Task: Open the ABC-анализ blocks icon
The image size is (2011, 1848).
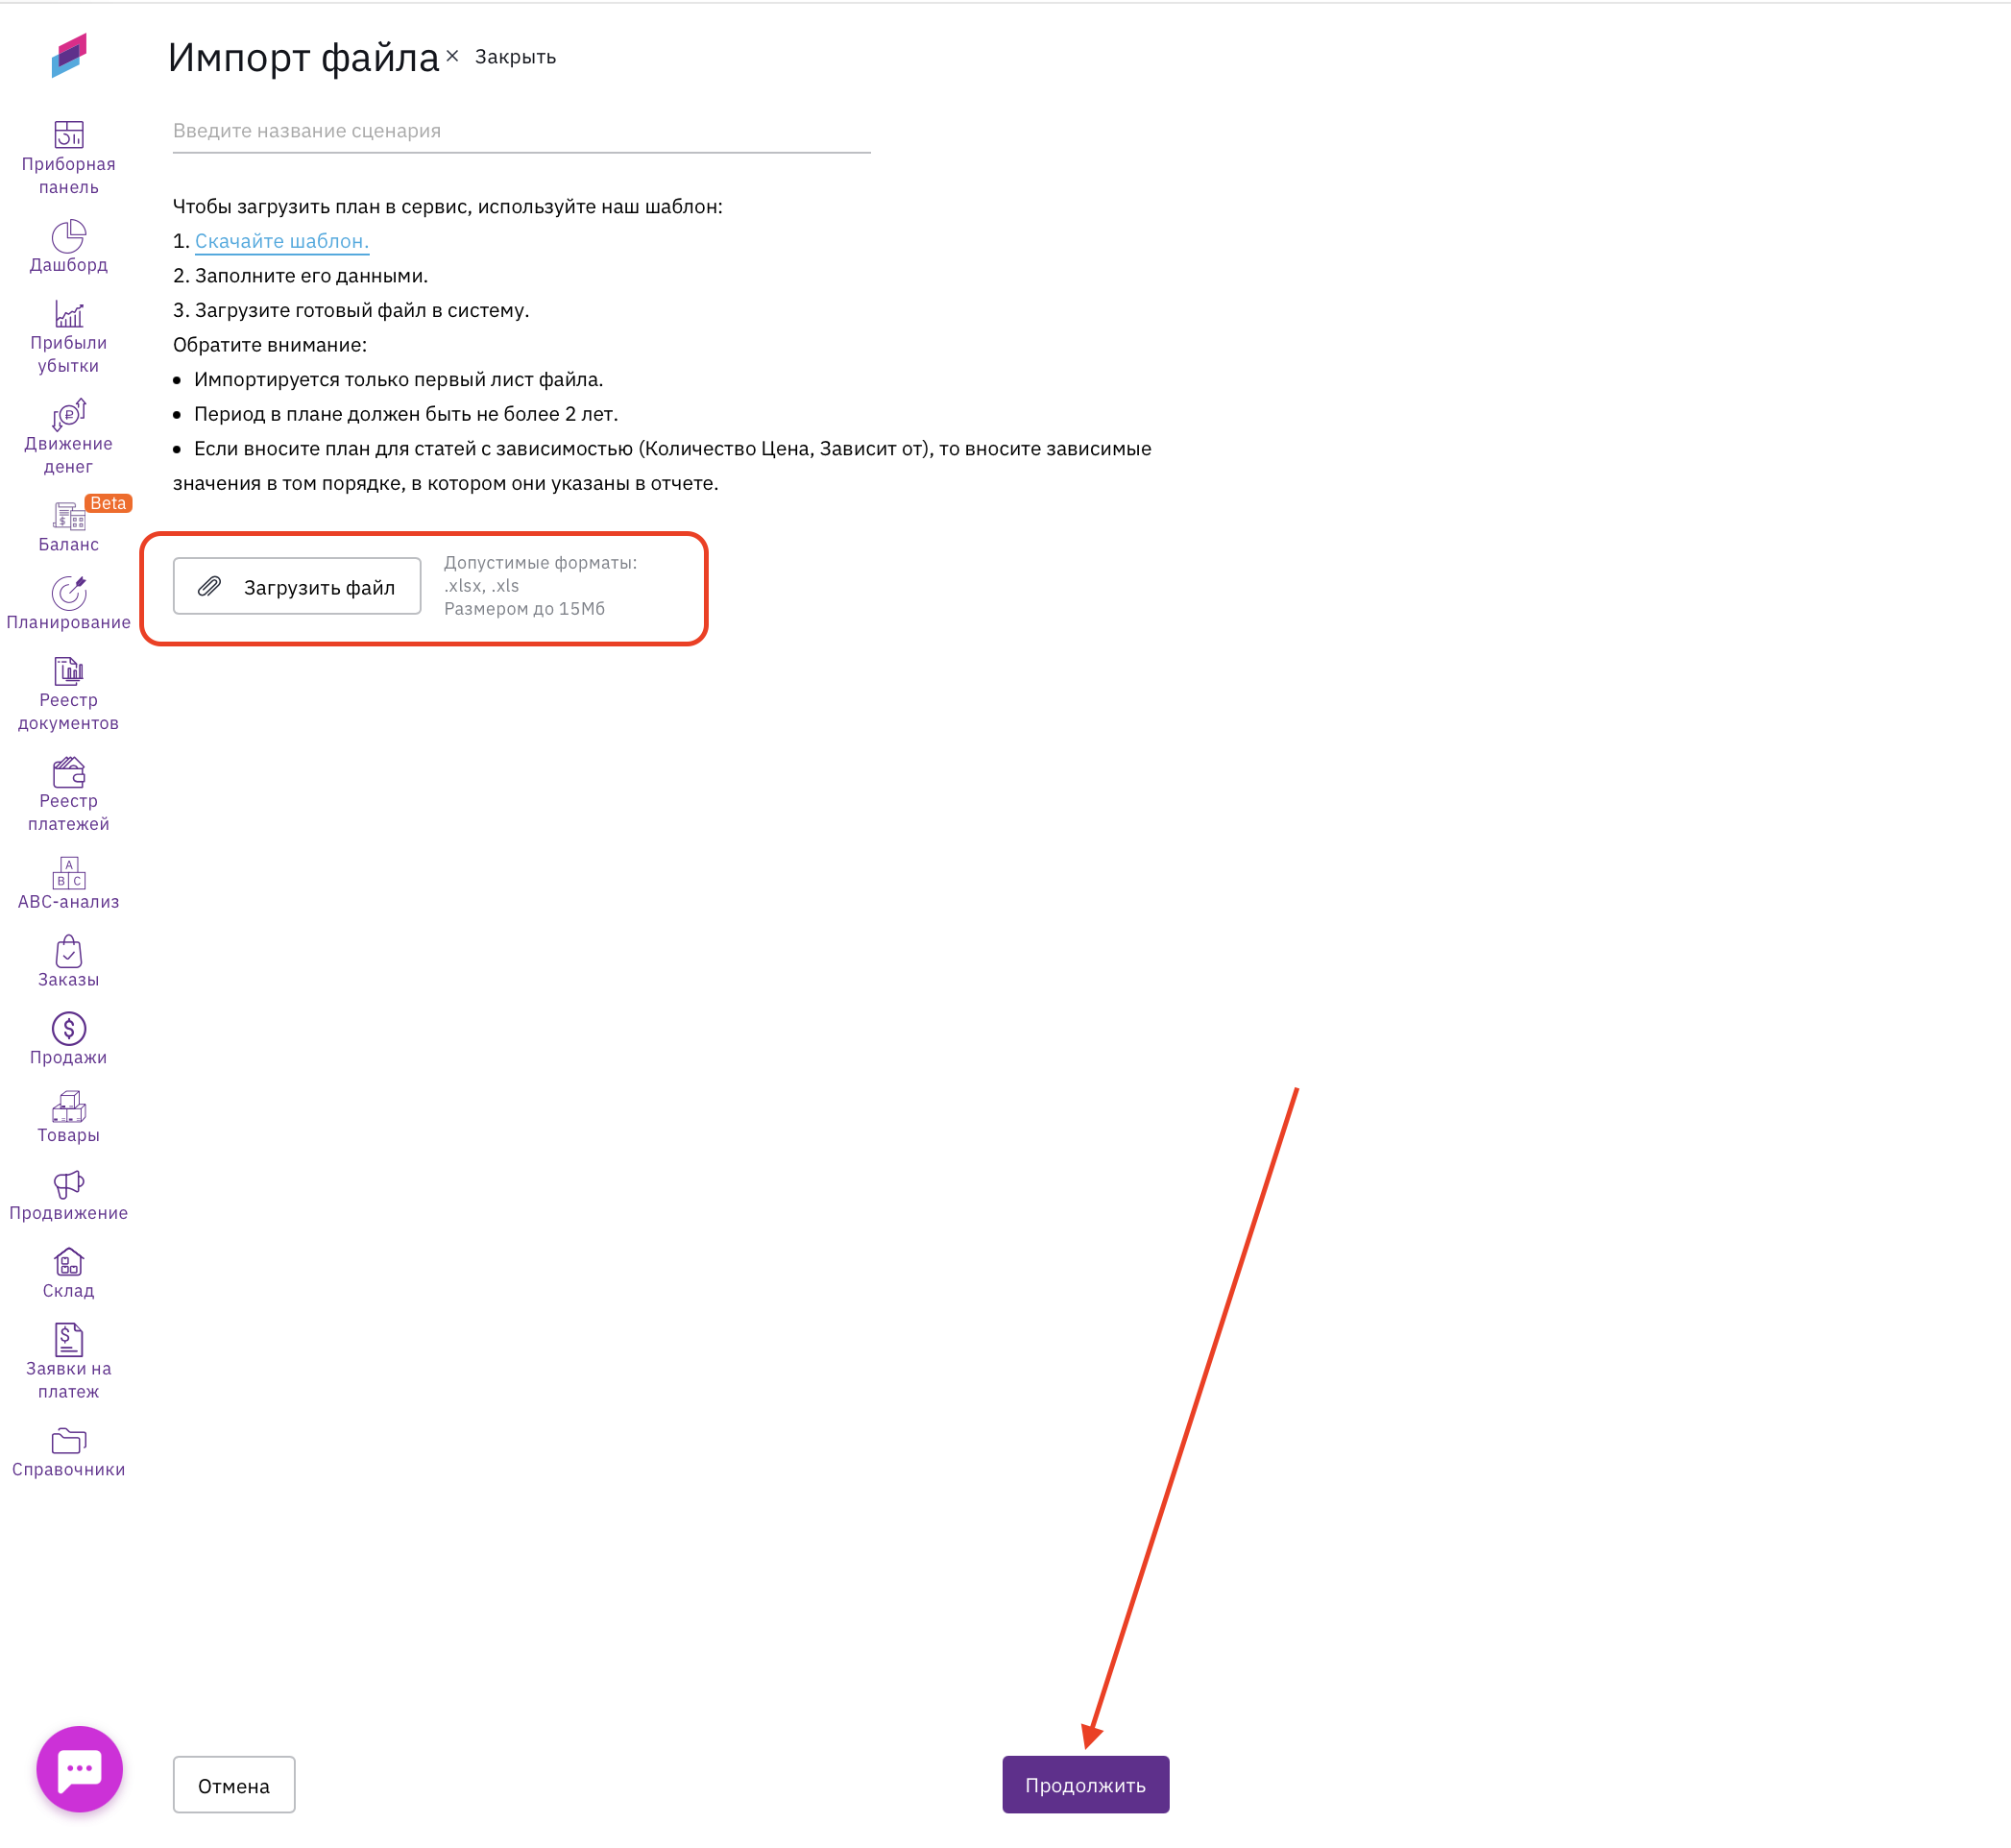Action: 68,873
